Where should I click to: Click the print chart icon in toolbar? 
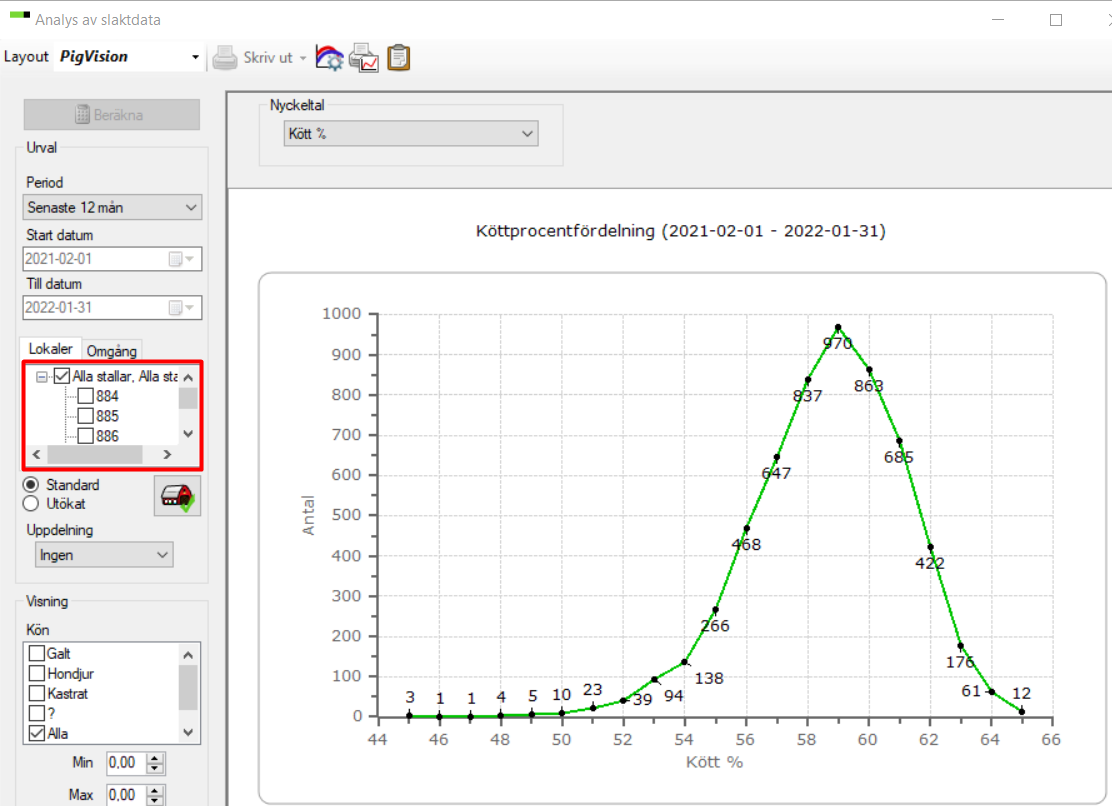364,57
